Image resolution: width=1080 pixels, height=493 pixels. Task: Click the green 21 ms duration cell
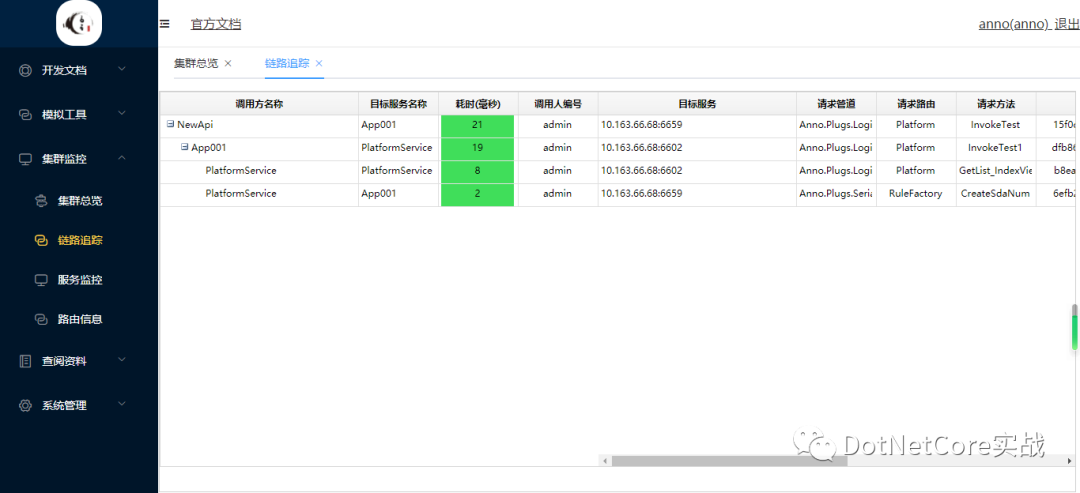[x=477, y=125]
